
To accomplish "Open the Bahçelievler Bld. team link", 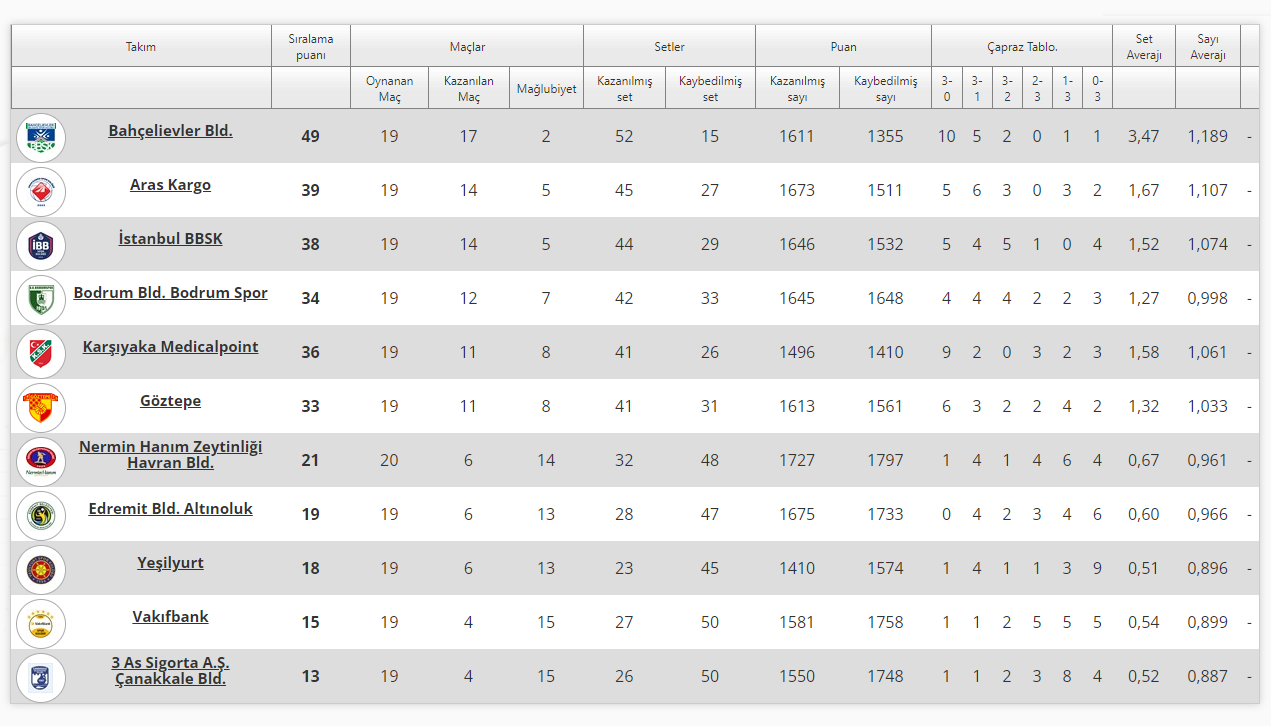I will coord(170,131).
